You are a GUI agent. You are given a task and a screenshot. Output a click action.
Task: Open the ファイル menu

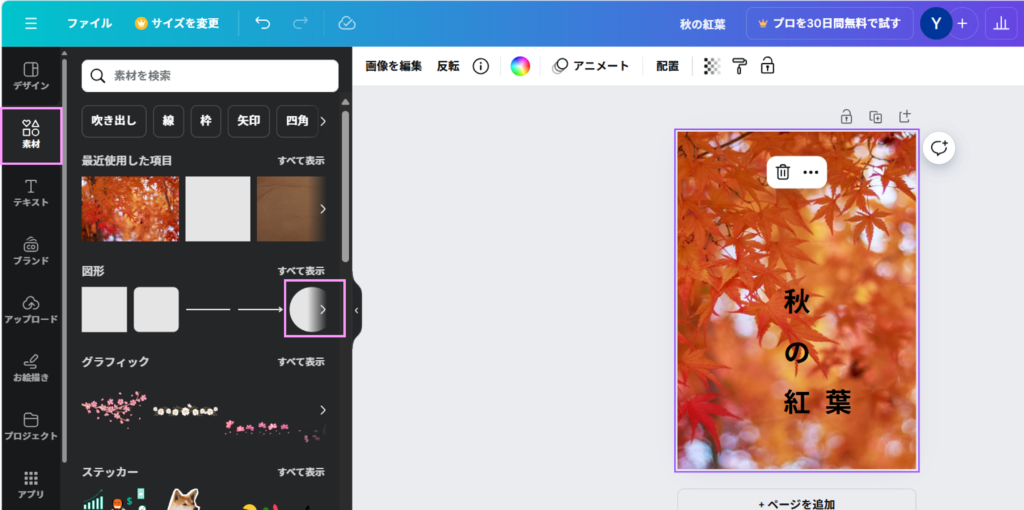[89, 23]
